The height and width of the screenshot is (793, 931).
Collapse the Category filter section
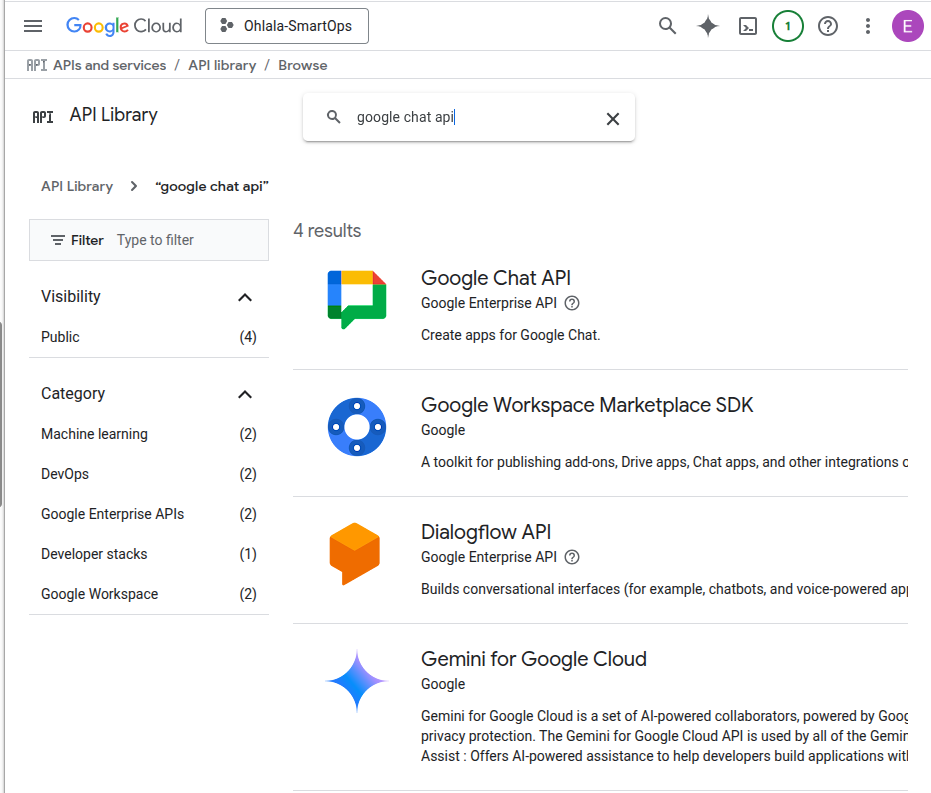(x=245, y=394)
